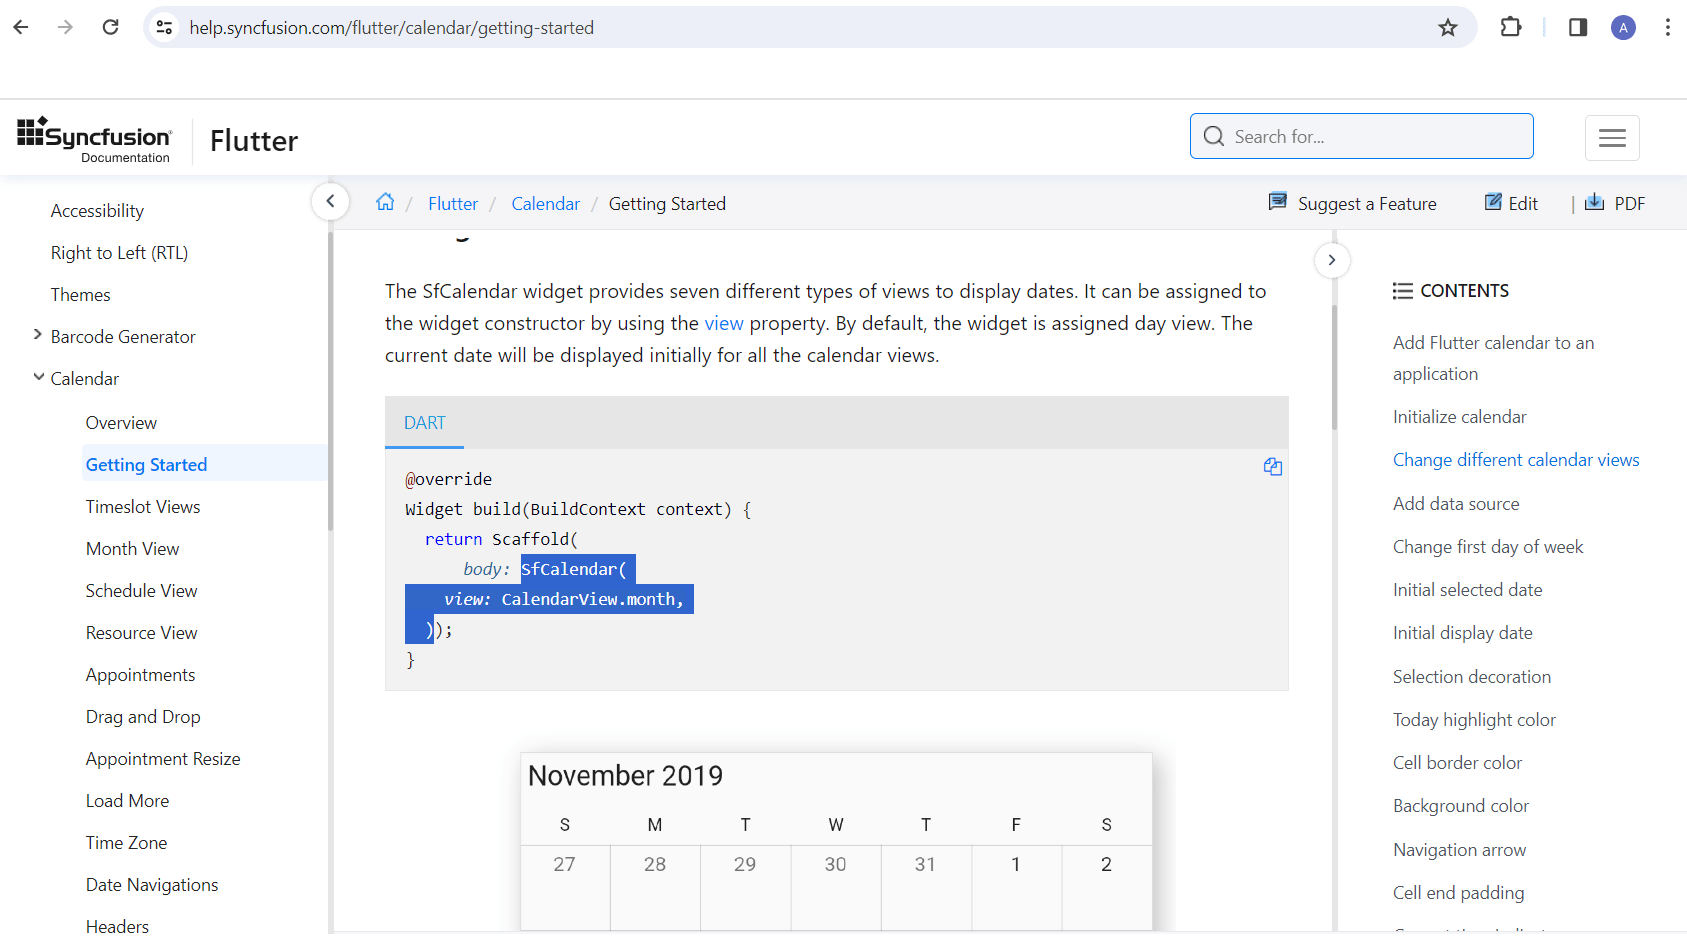Click the vertical scrollbar of the article
Image resolution: width=1687 pixels, height=942 pixels.
tap(1334, 366)
